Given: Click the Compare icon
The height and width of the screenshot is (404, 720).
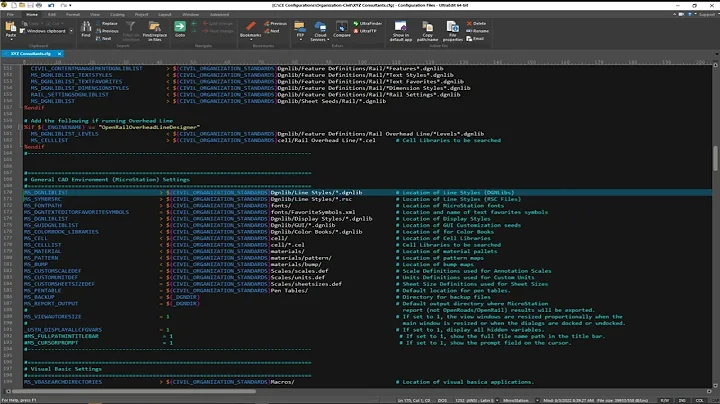Looking at the screenshot, I should tap(342, 28).
